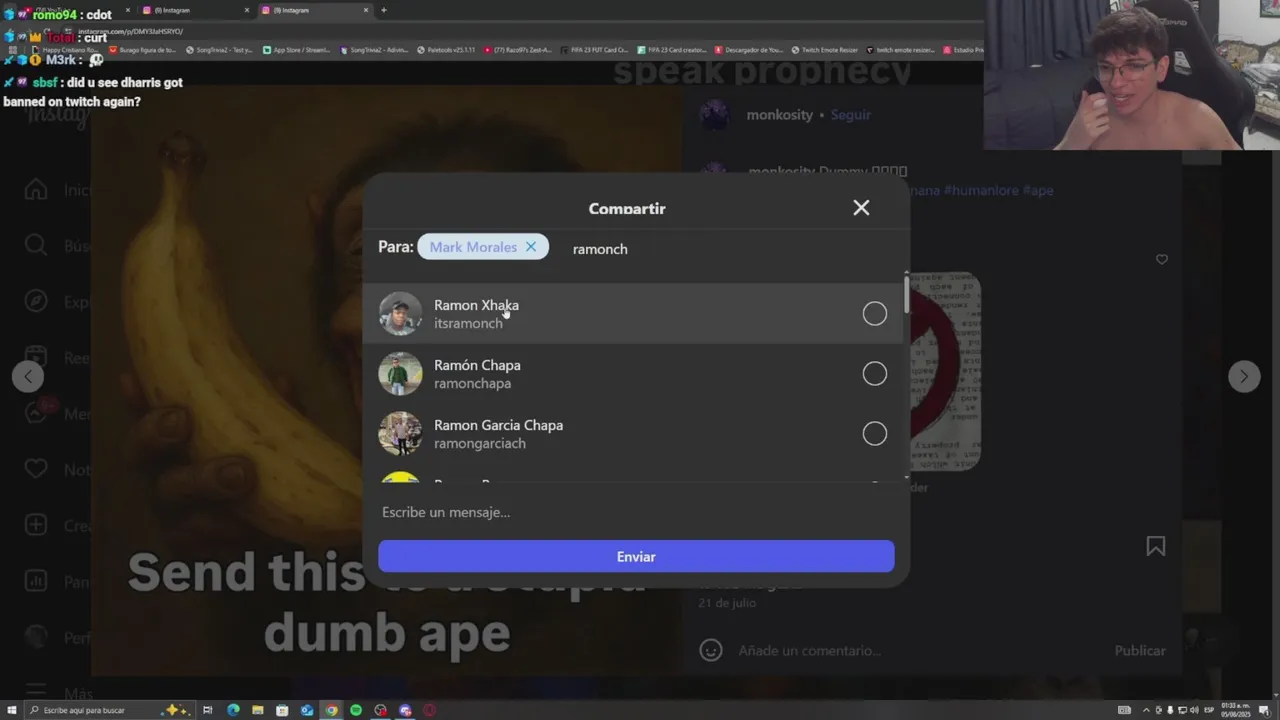The width and height of the screenshot is (1280, 720).
Task: Open monkosity profile in post header
Action: [x=779, y=115]
